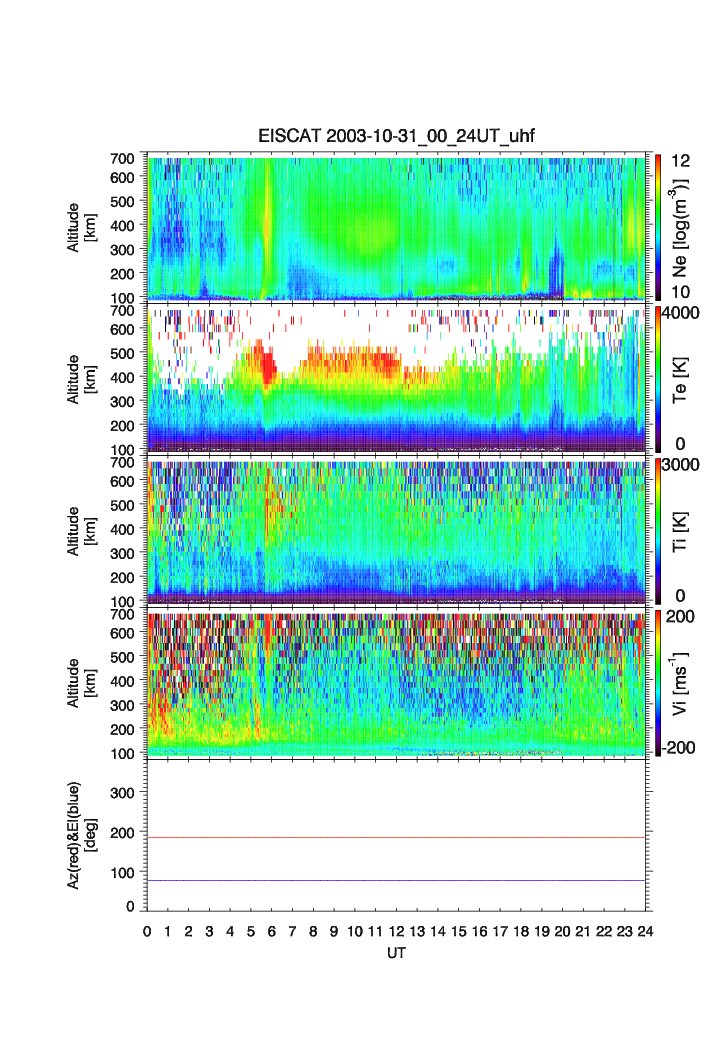This screenshot has width=708, height=1063.
Task: Select the top electron density panel
Action: [396, 226]
